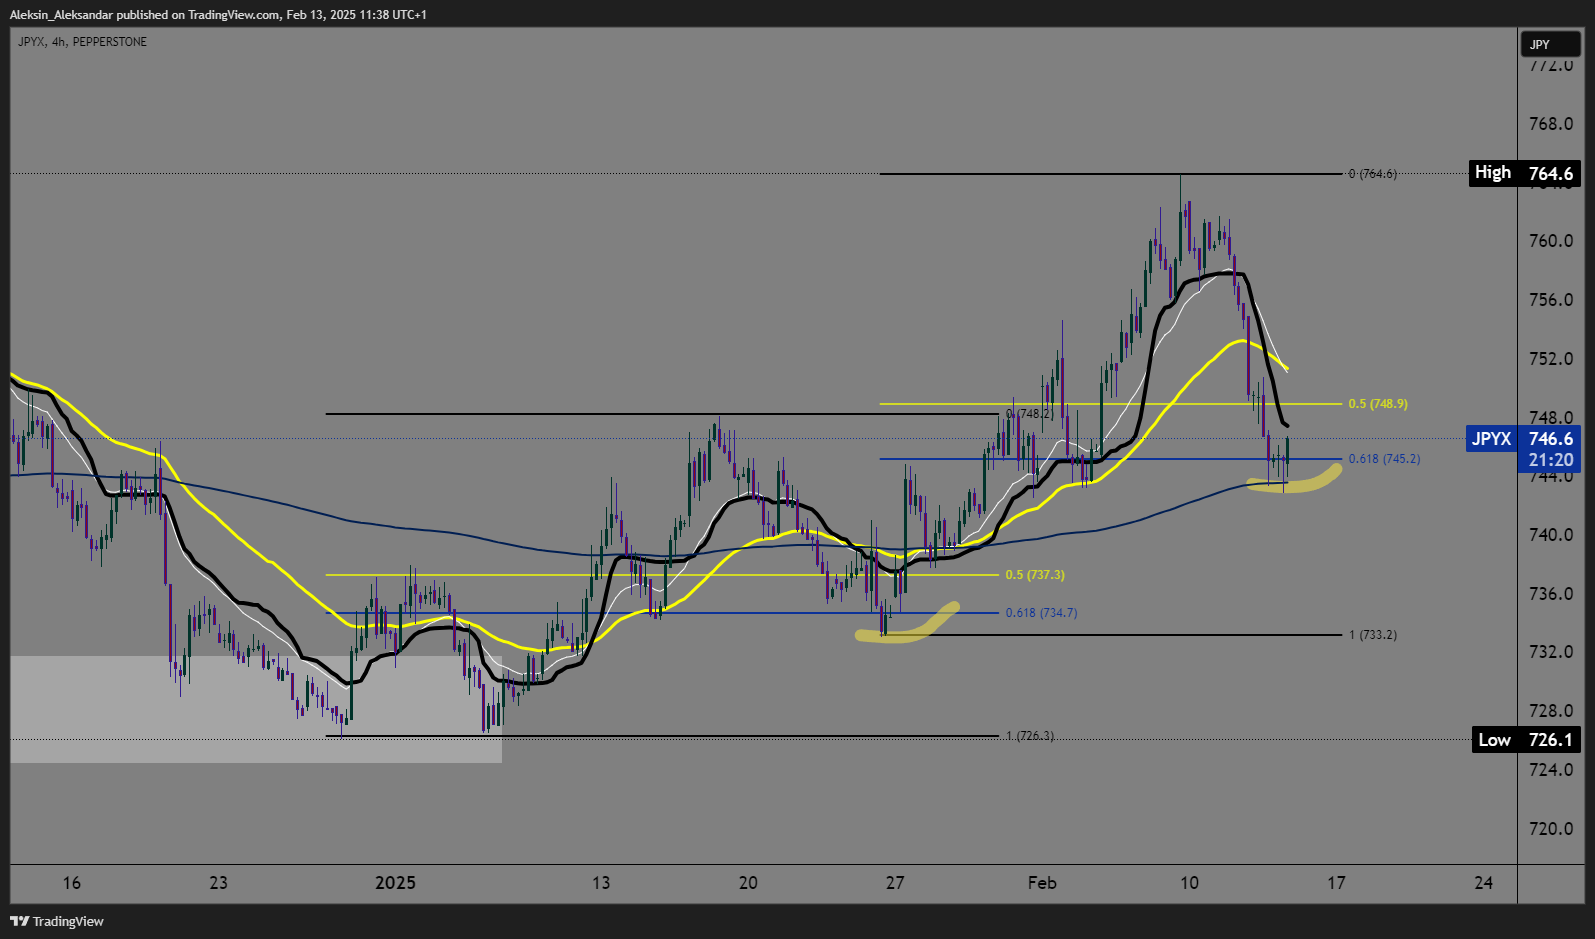Click the 27 date label on time axis

(895, 883)
